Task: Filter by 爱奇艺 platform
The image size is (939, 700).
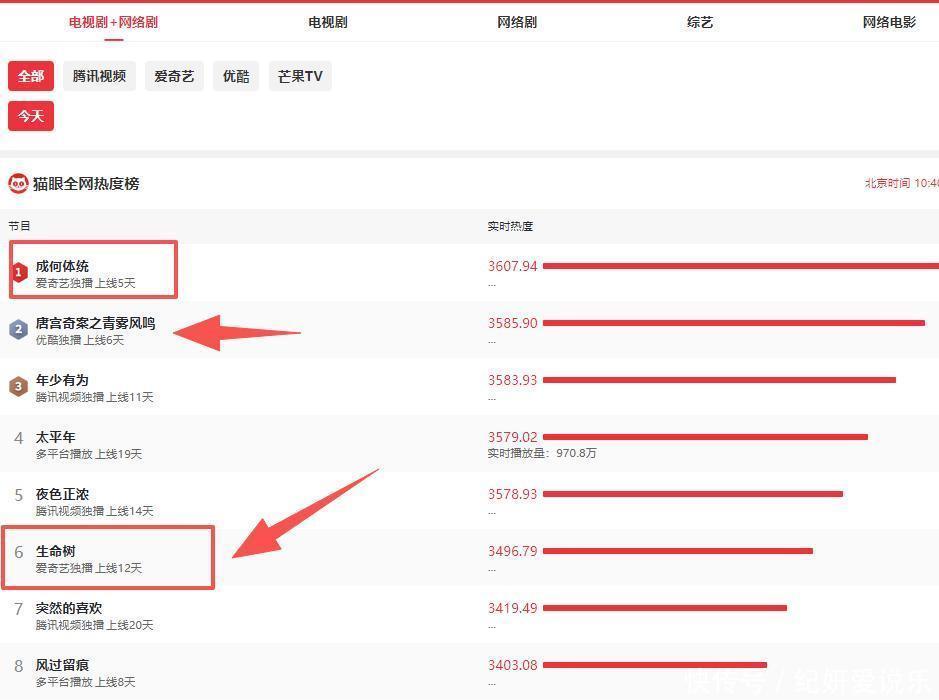Action: click(174, 76)
